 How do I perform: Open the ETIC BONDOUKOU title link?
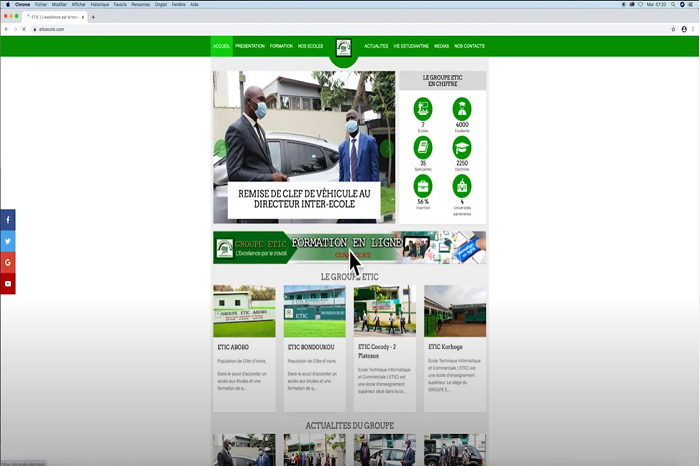click(311, 347)
